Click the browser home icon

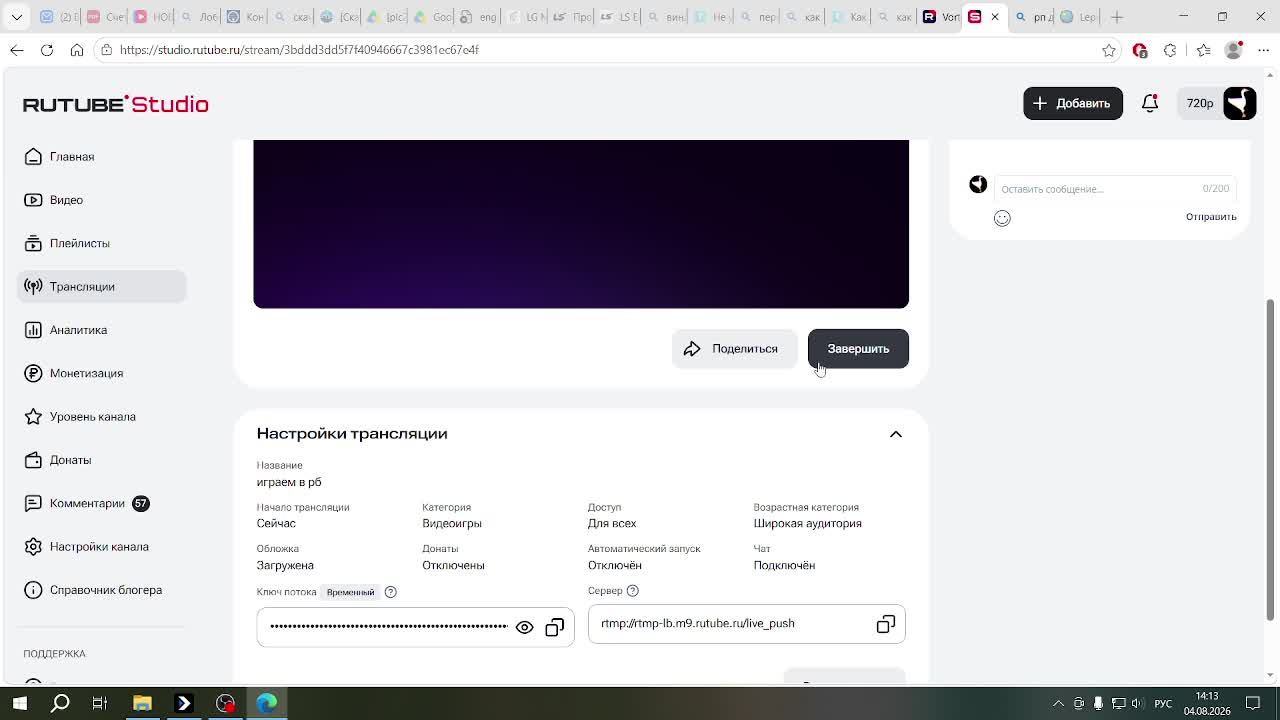[77, 50]
